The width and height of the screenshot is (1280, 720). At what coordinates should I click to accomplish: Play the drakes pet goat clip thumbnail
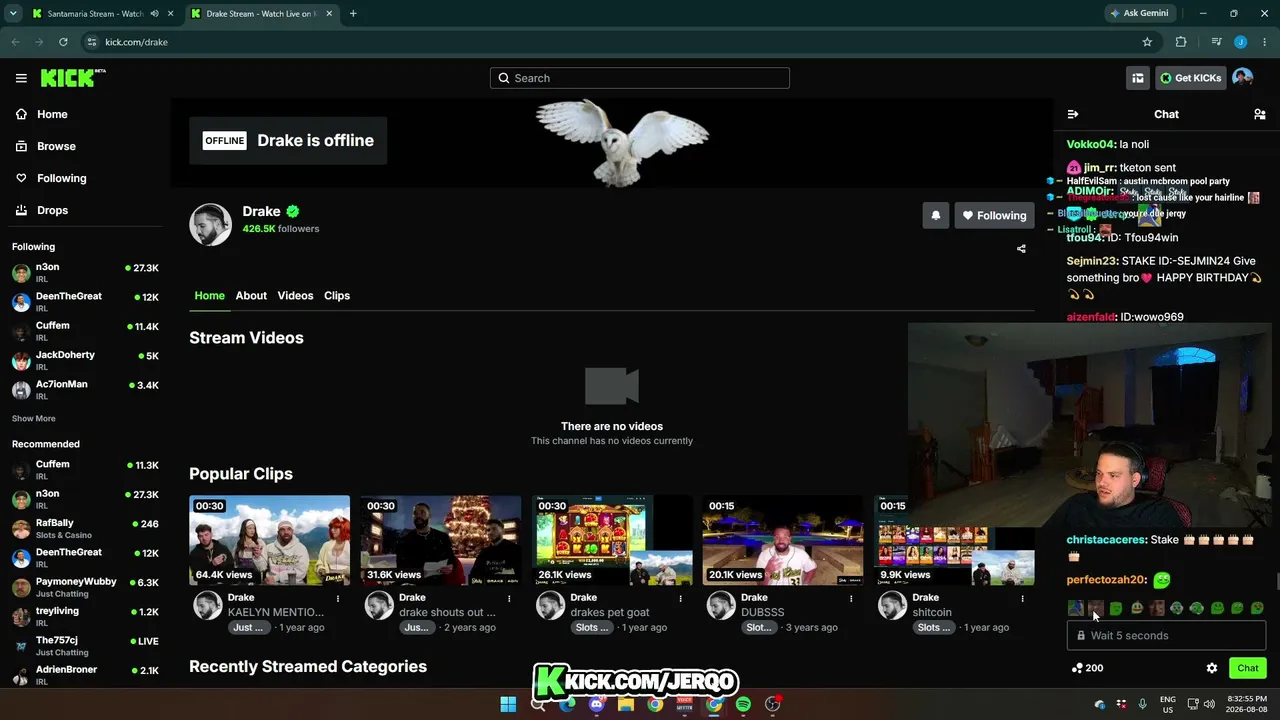(612, 540)
